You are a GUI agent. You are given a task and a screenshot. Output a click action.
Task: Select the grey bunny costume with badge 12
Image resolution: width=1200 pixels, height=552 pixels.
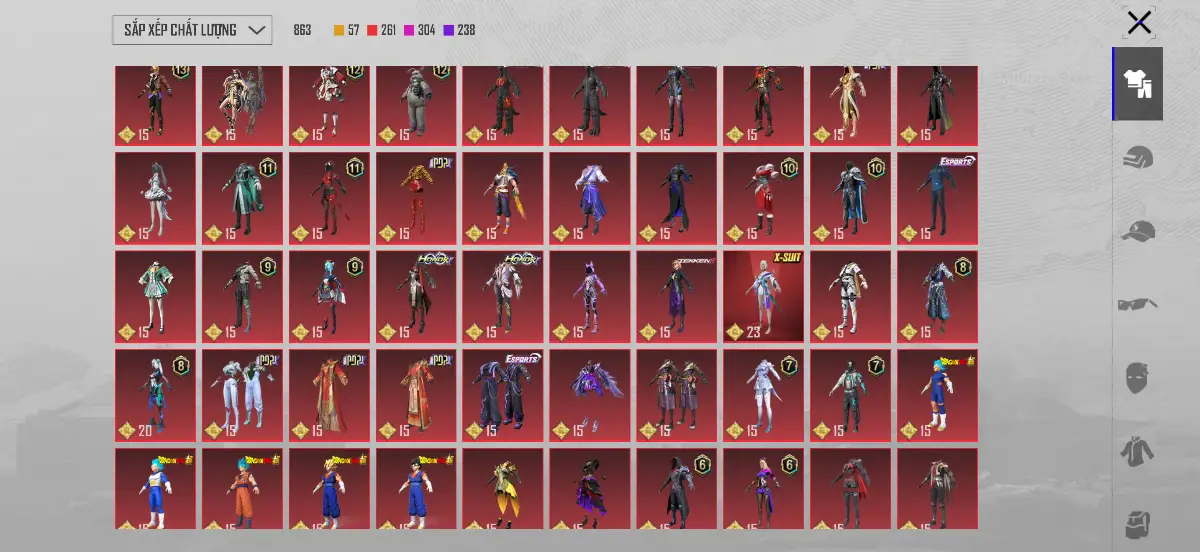tap(416, 106)
